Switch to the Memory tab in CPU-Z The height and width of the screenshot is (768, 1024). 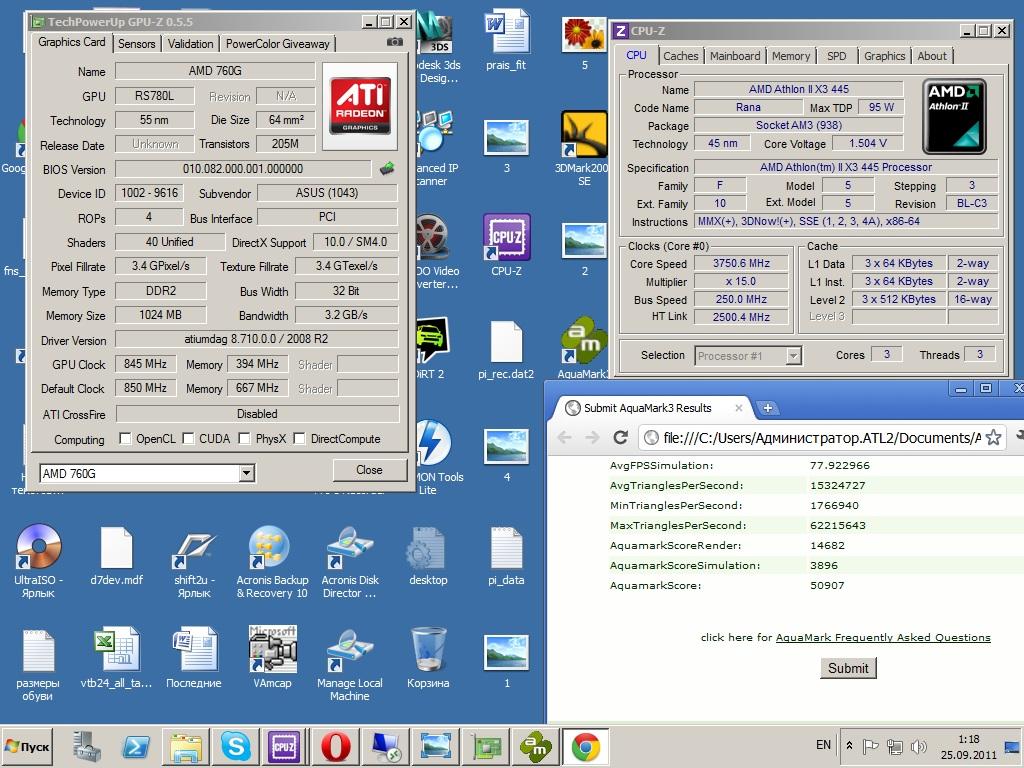tap(791, 56)
